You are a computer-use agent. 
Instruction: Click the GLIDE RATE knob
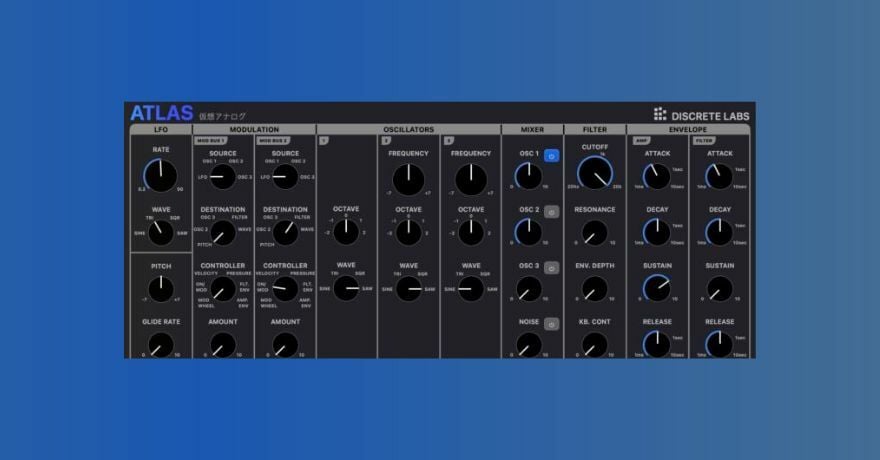161,345
